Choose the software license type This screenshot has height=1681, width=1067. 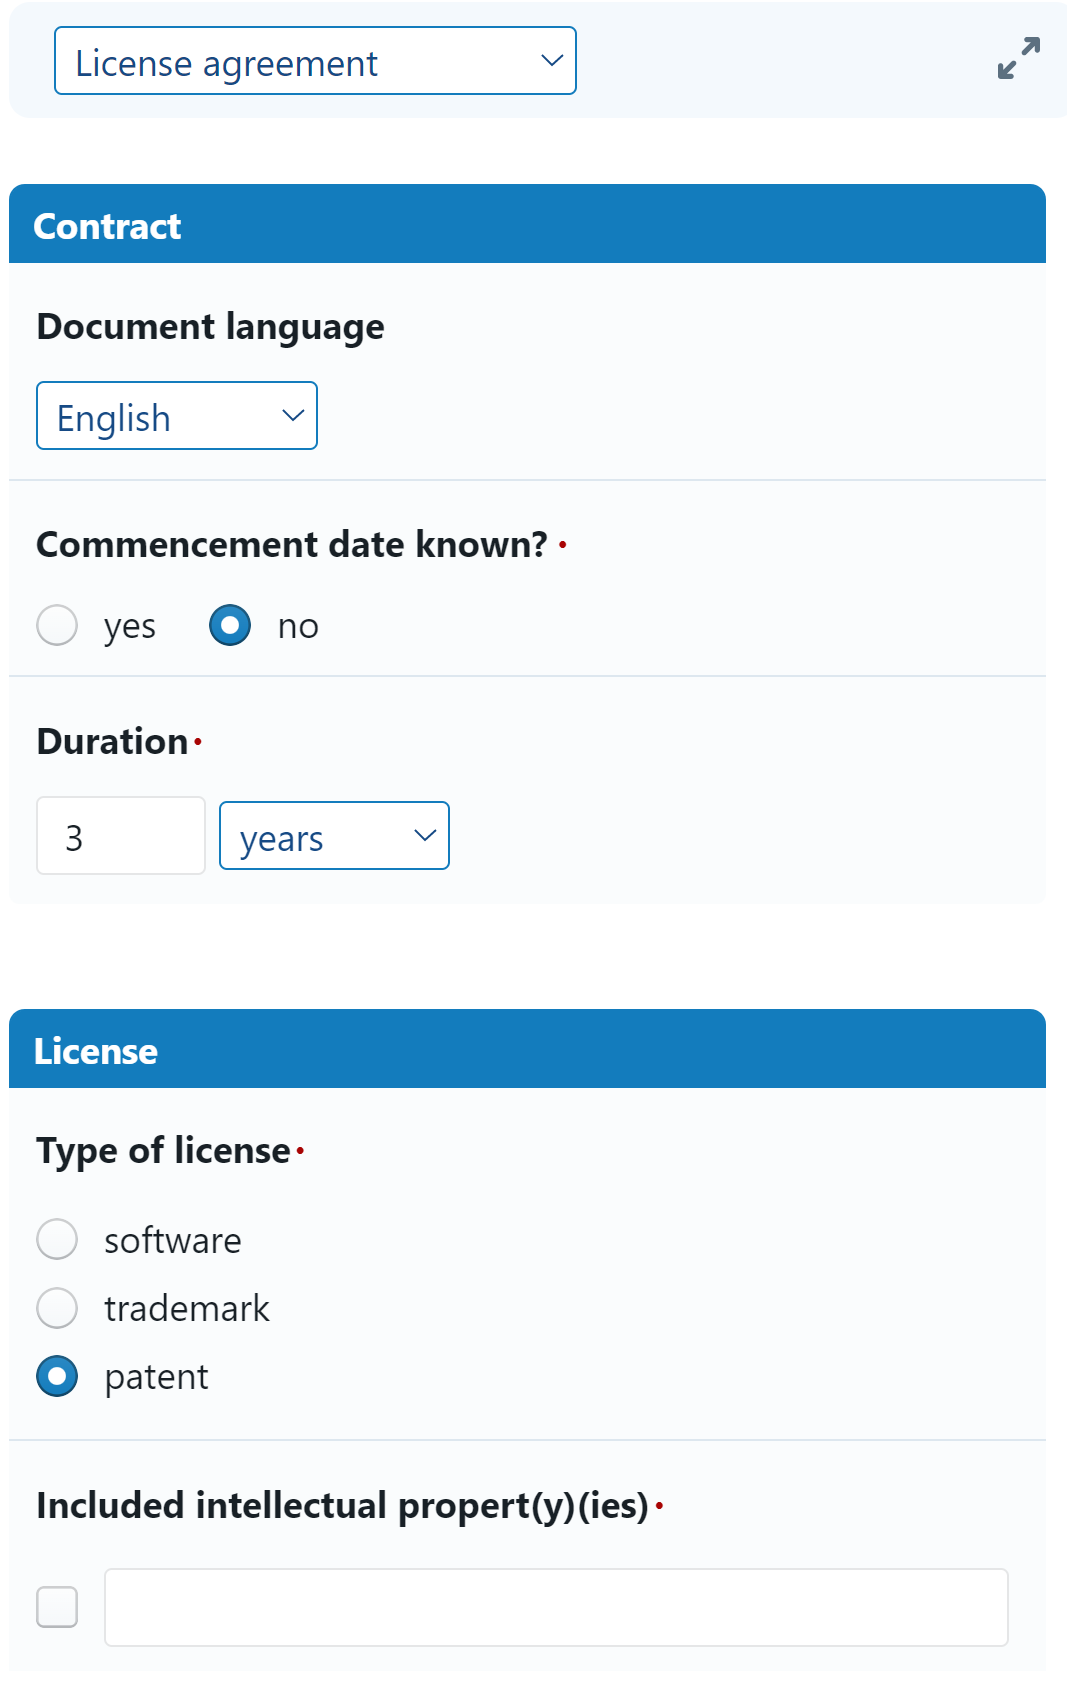57,1240
